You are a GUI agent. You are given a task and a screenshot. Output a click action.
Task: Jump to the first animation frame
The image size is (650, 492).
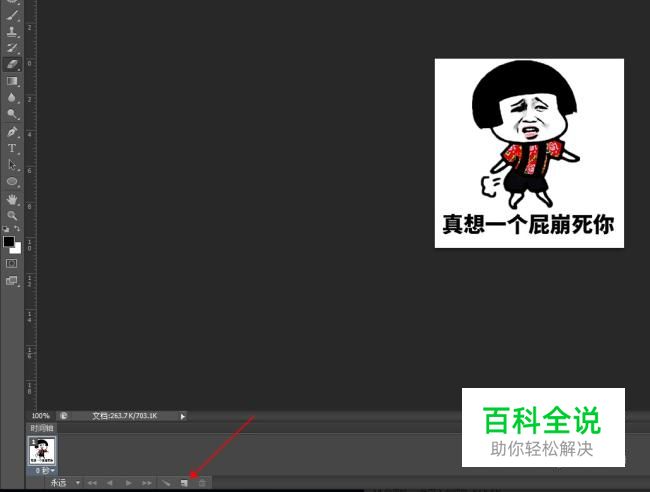point(92,483)
